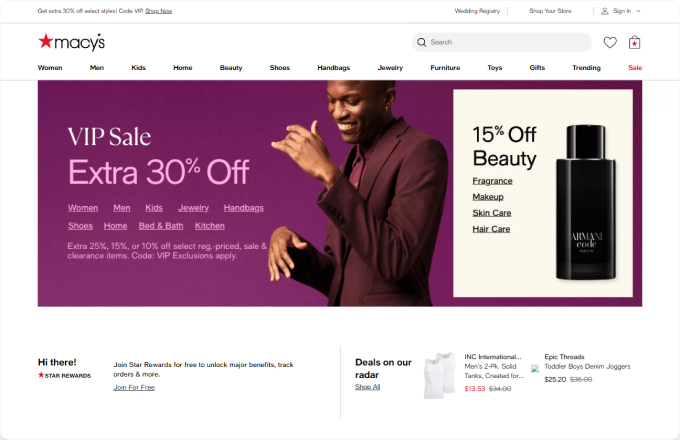Open Fragrance link under 15% Off Beauty
The width and height of the screenshot is (680, 440).
coord(492,181)
